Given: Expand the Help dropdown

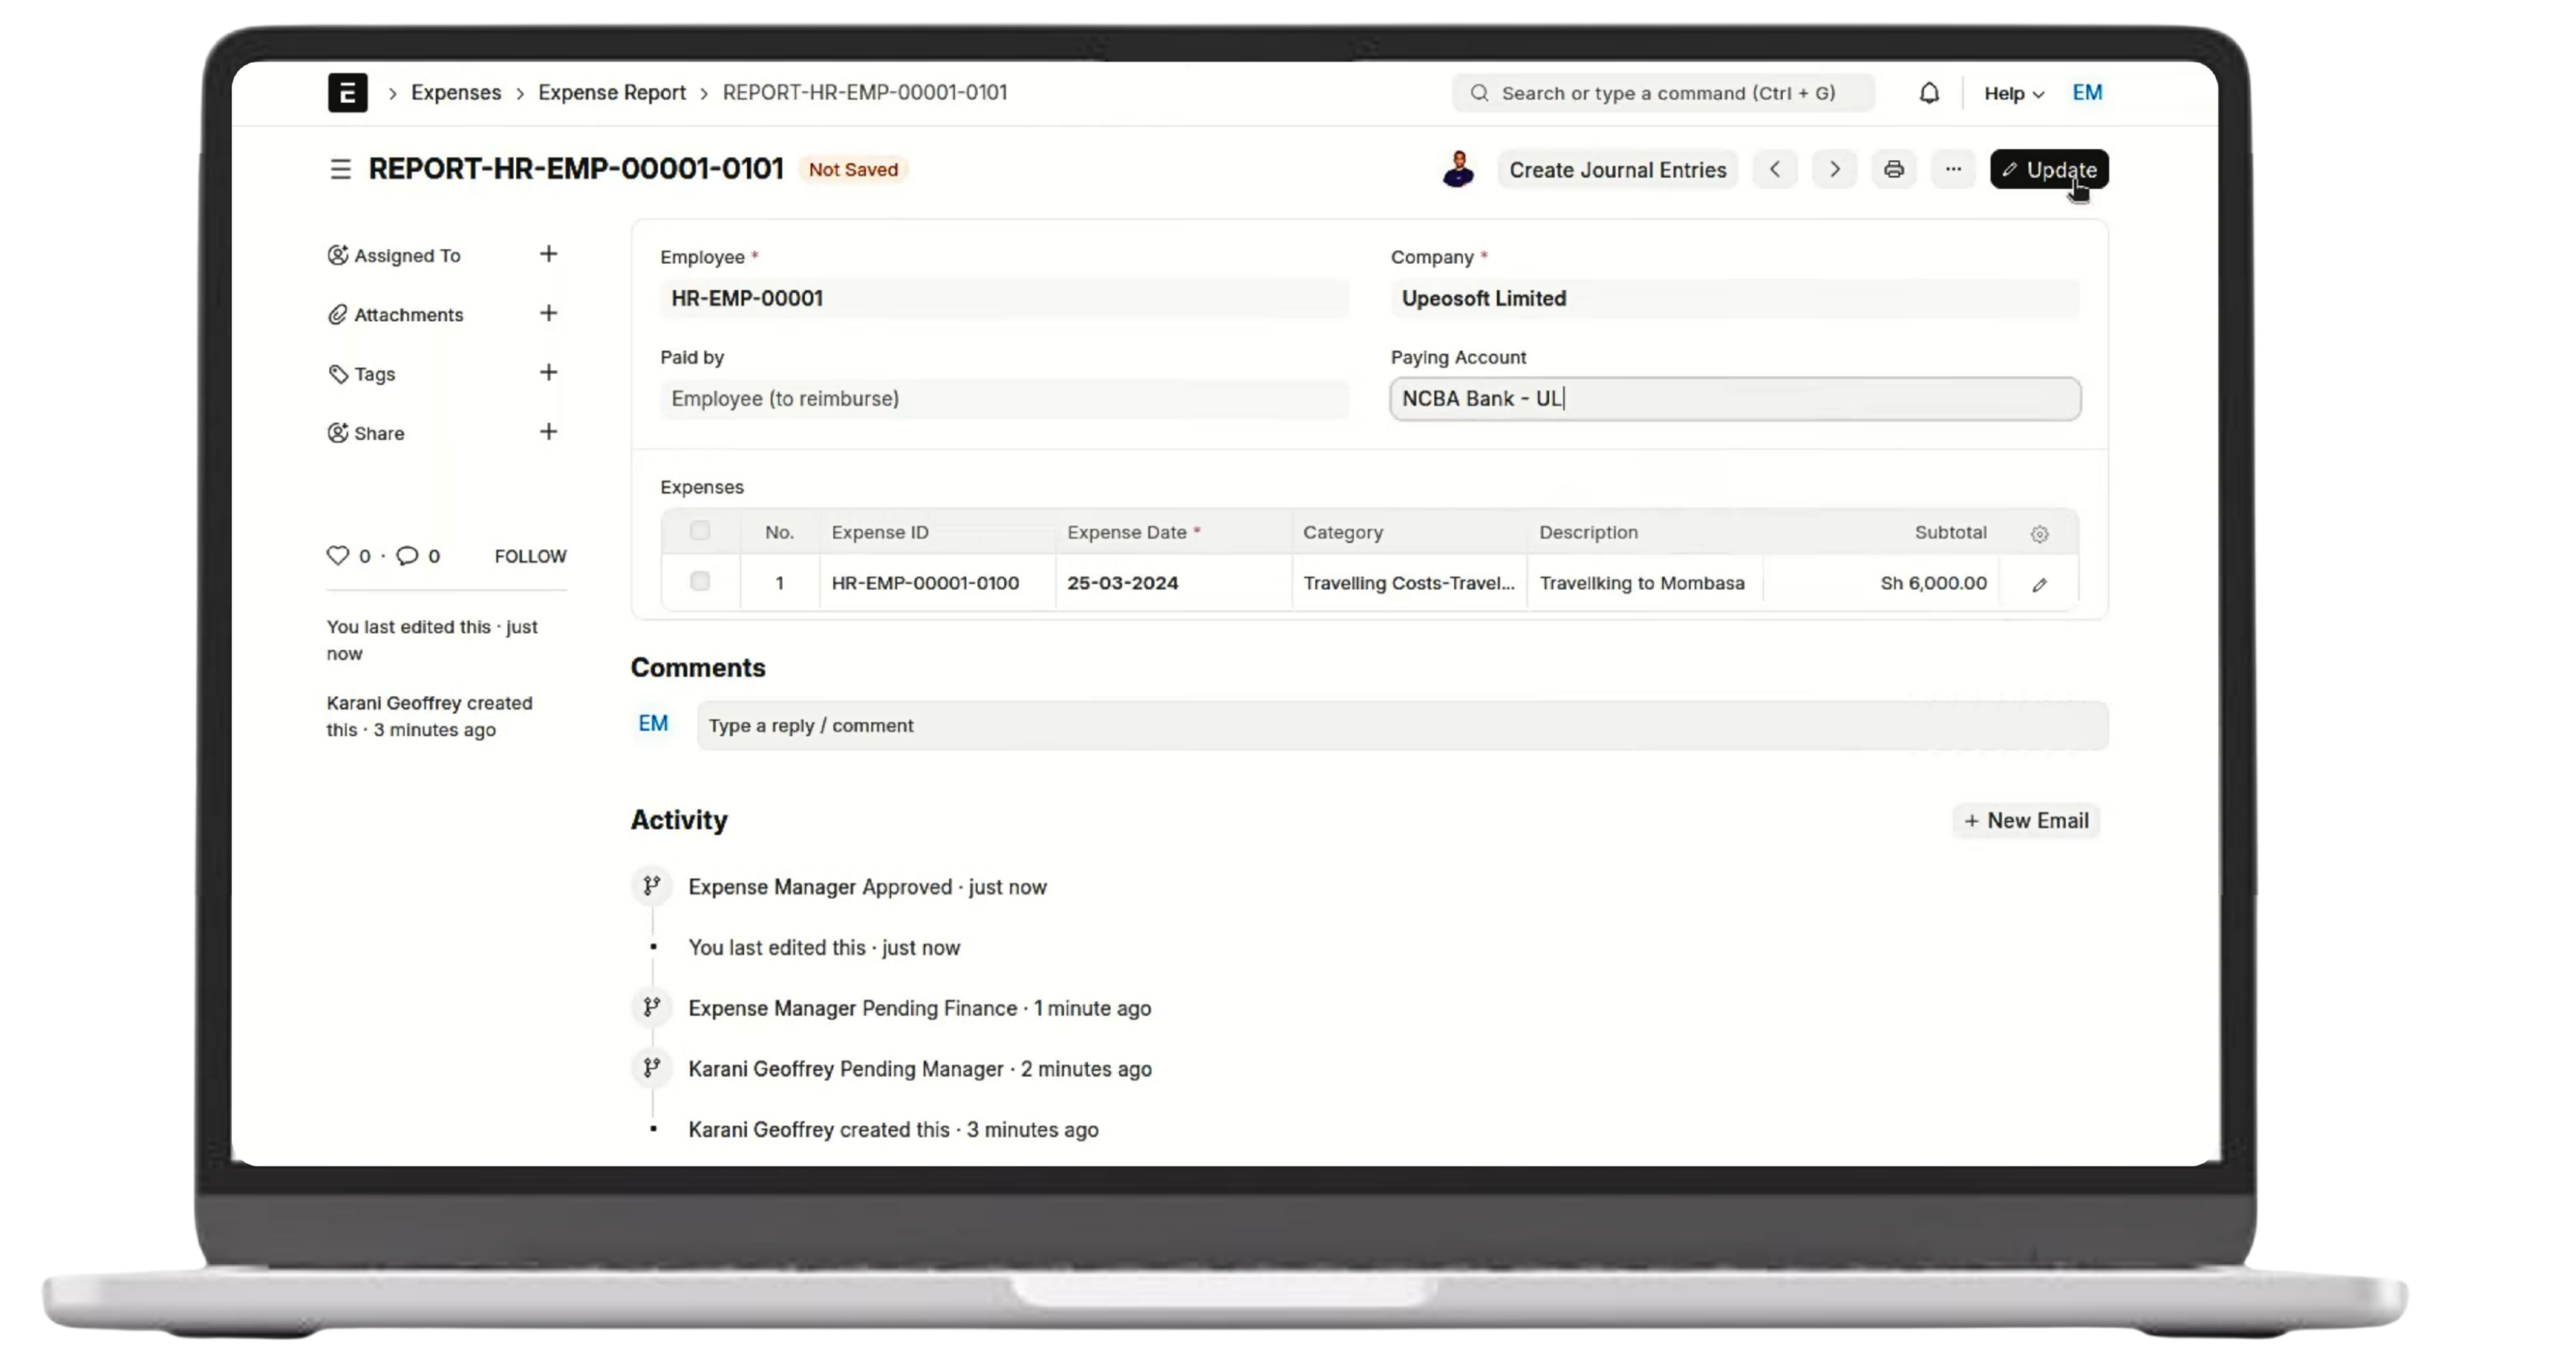Looking at the screenshot, I should pyautogui.click(x=2013, y=93).
